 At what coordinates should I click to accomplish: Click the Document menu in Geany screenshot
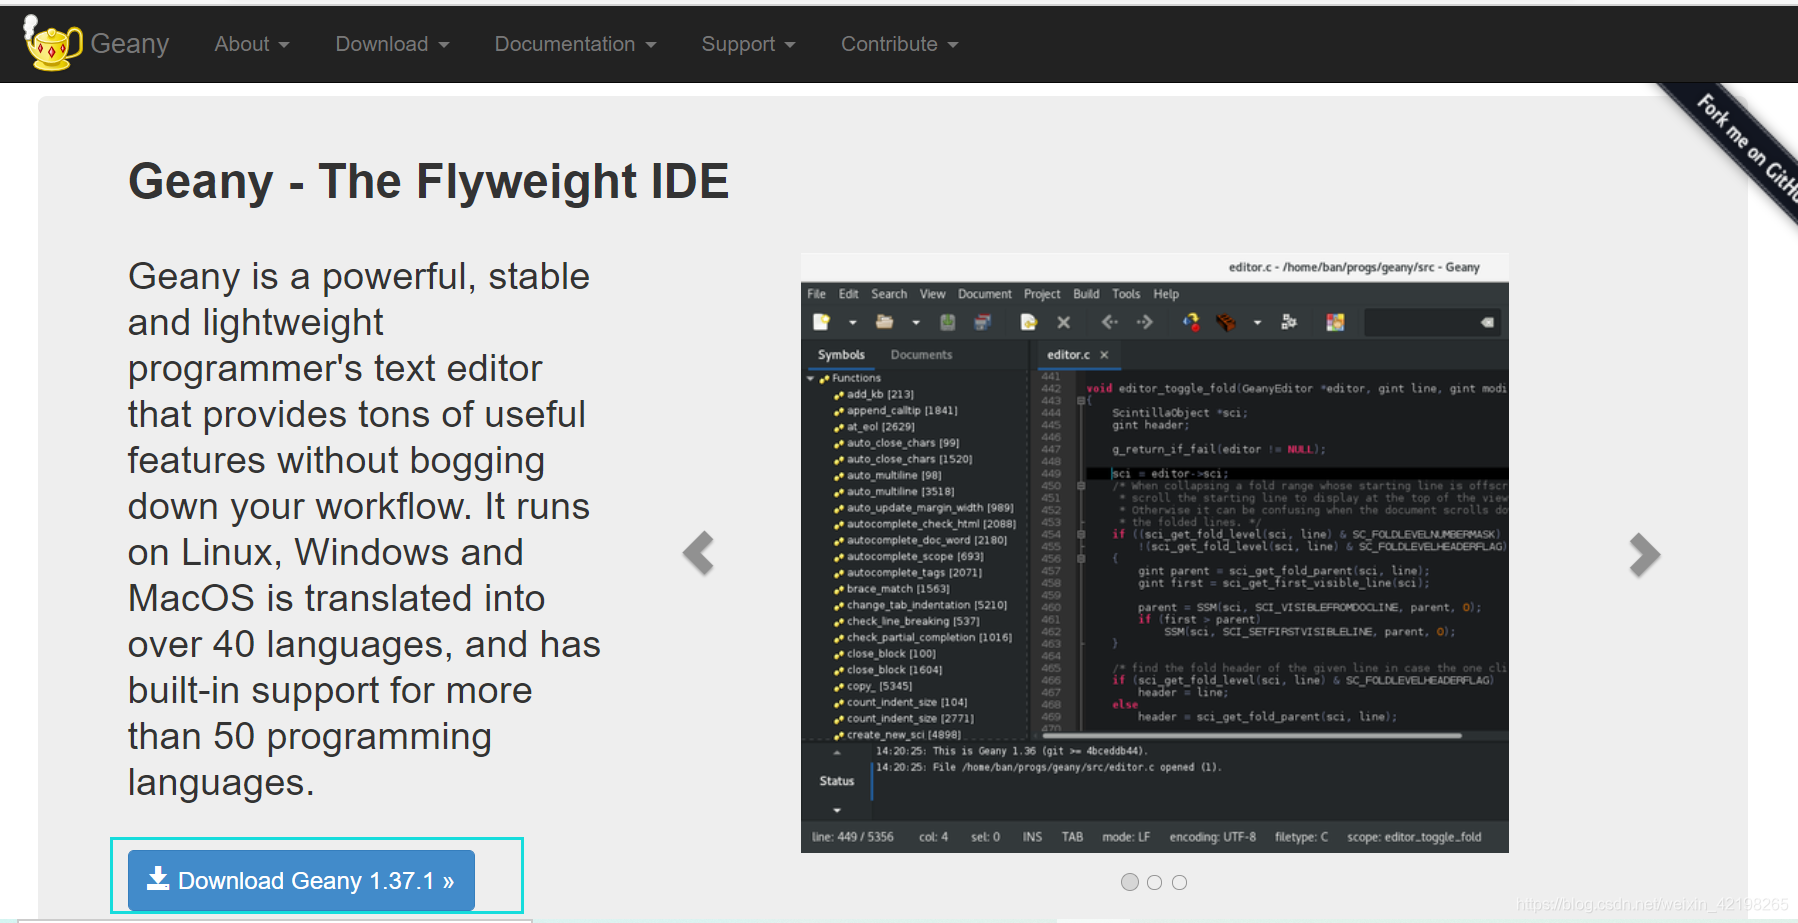tap(985, 294)
